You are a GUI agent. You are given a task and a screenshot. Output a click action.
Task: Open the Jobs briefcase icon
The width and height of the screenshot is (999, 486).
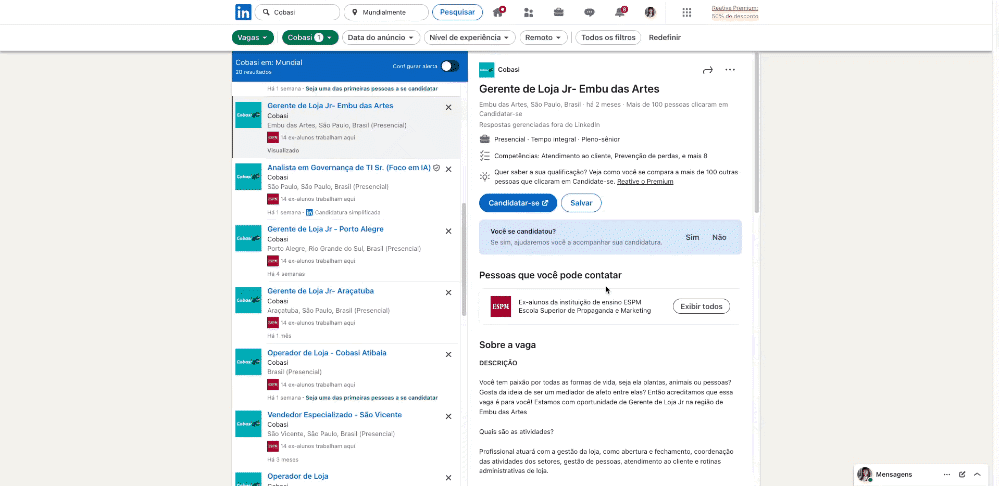(559, 12)
